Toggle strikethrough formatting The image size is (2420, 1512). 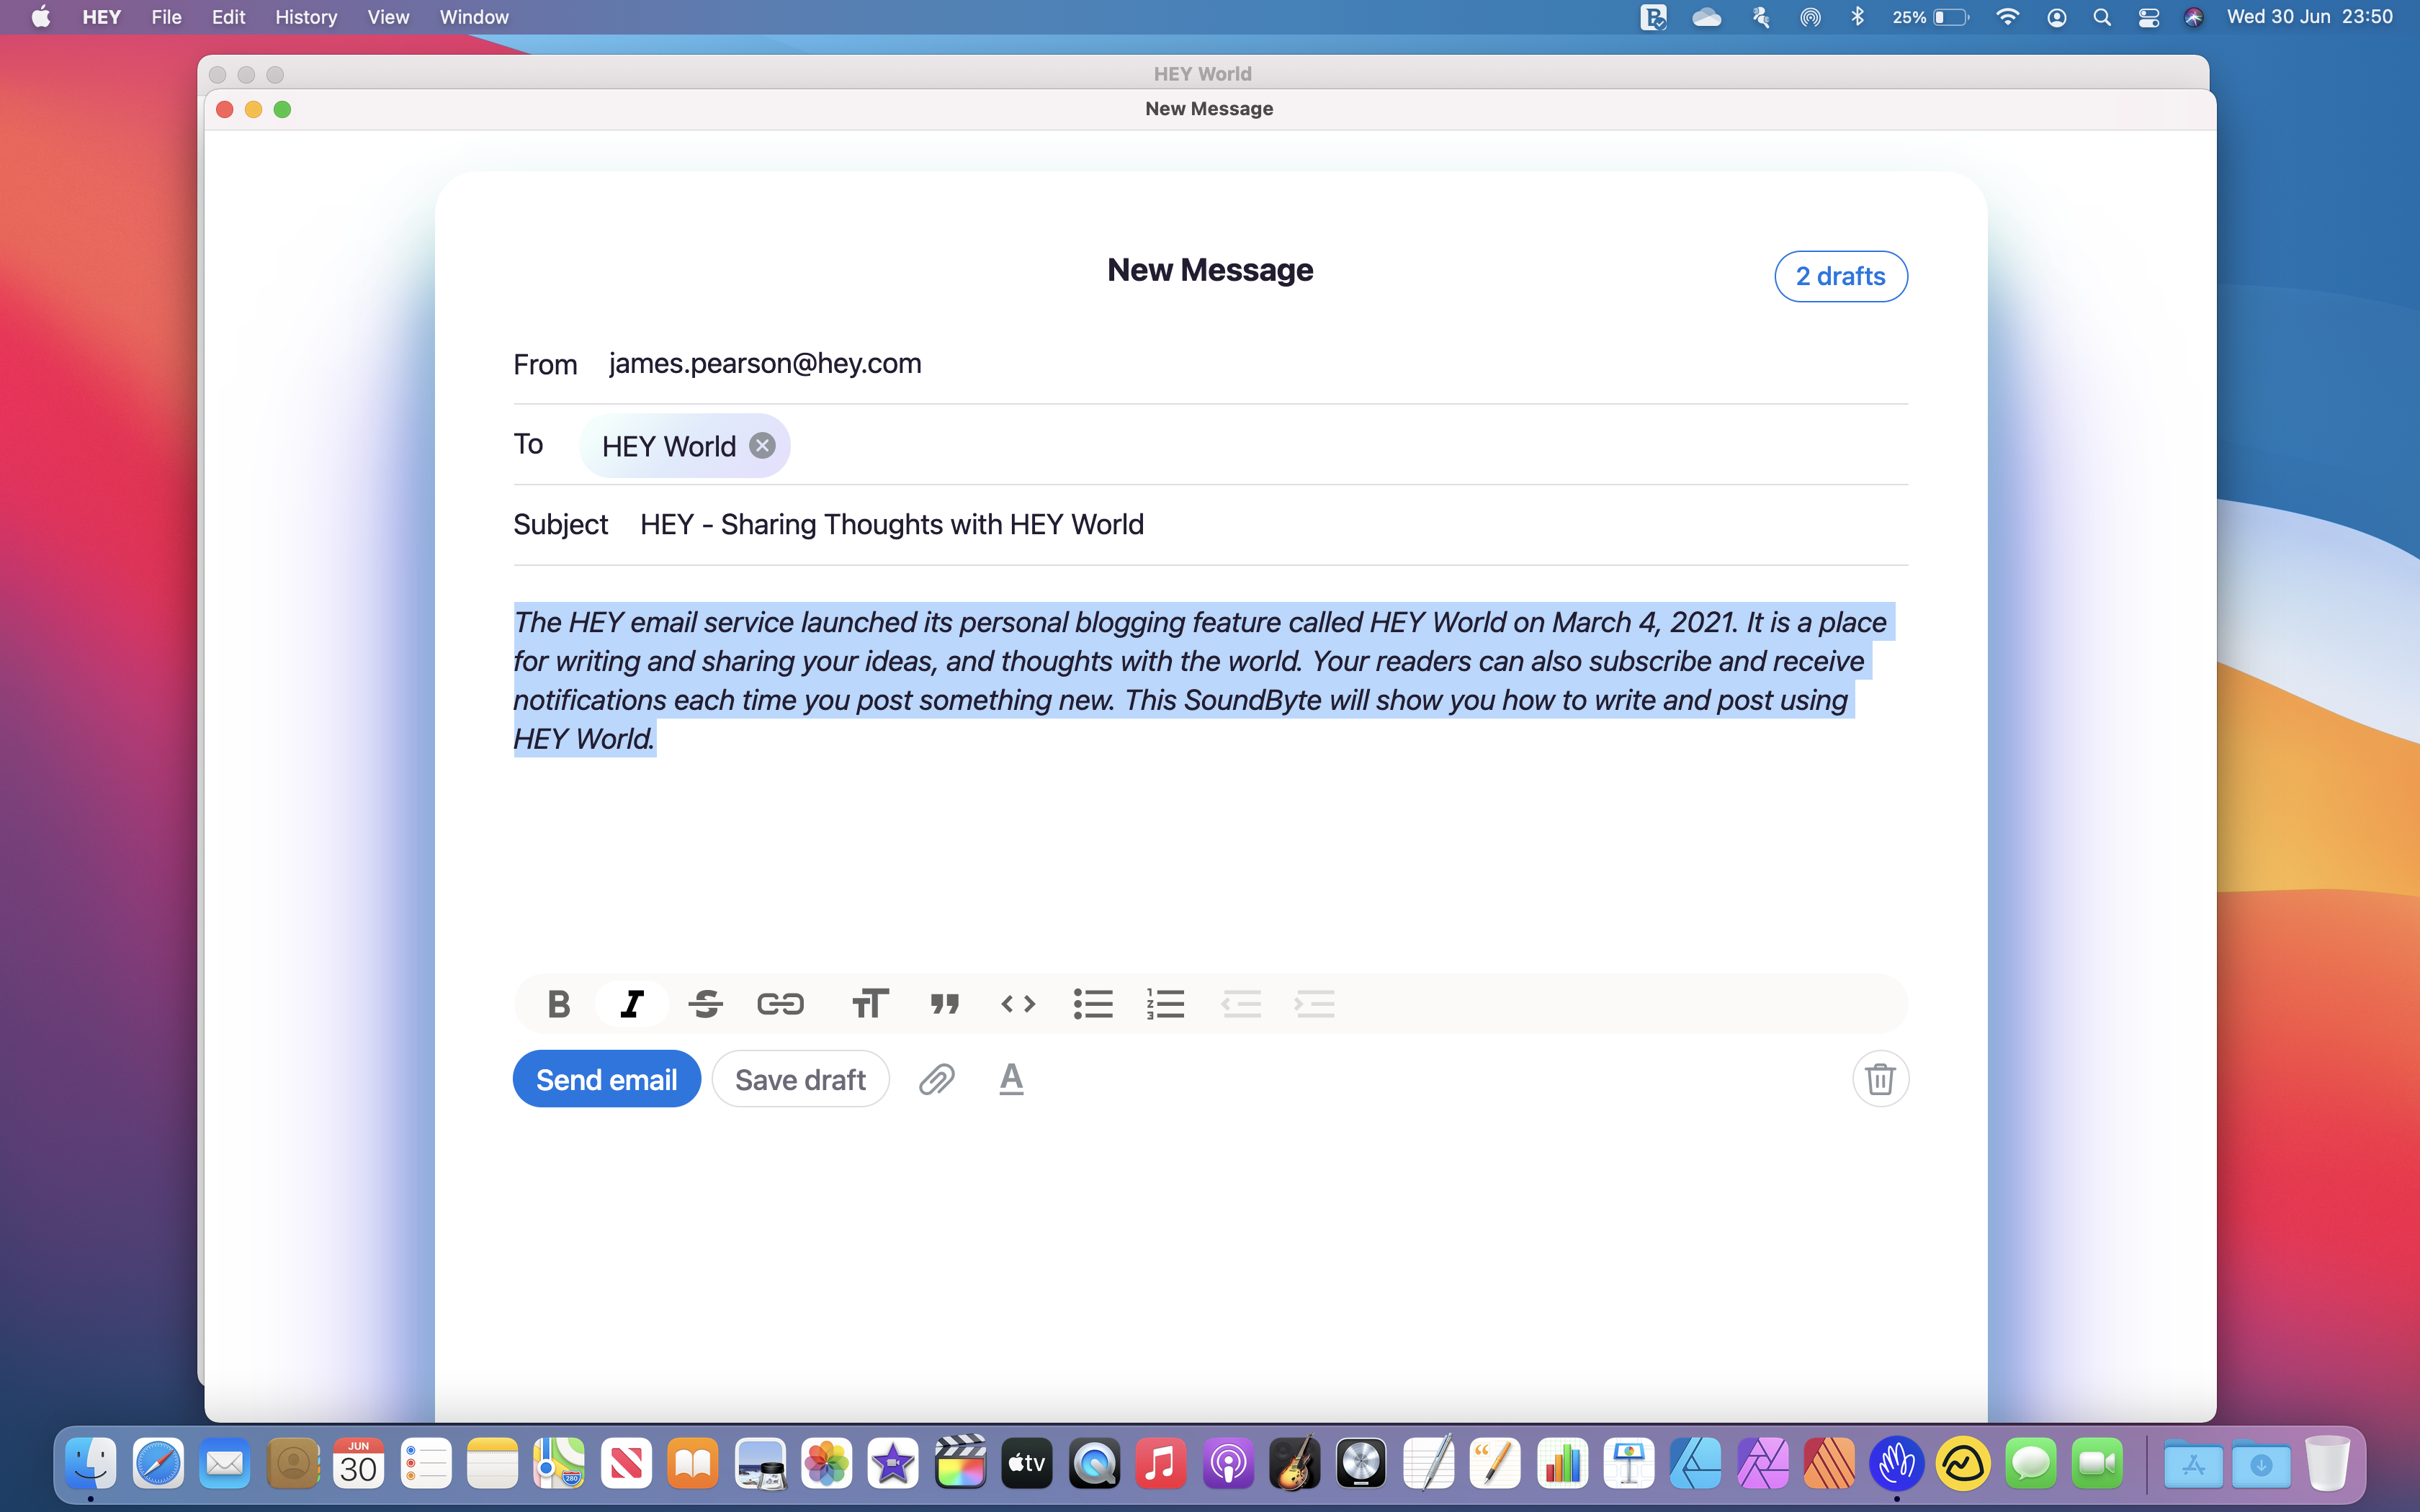706,1003
